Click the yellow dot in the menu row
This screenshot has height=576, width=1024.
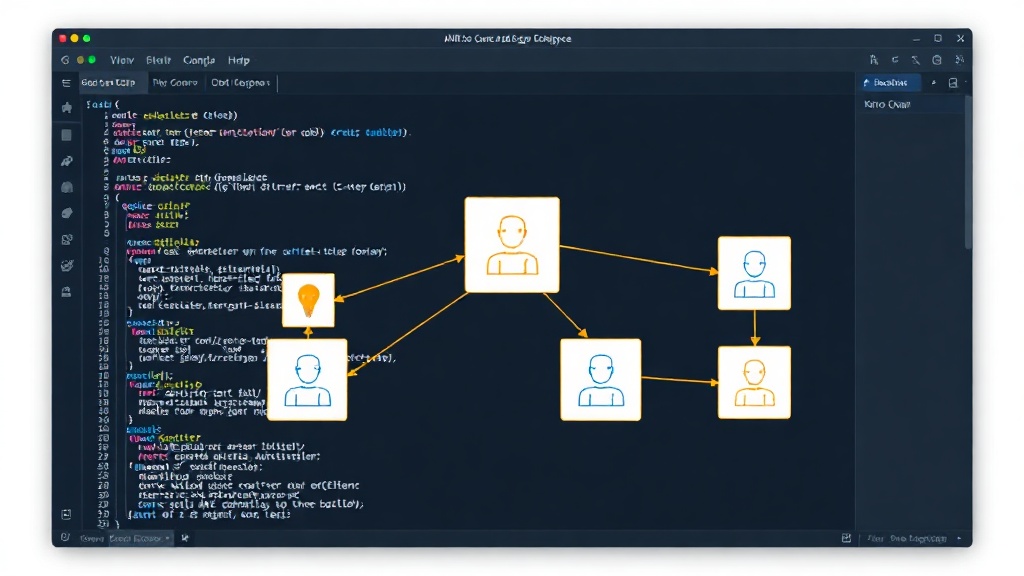pyautogui.click(x=80, y=60)
